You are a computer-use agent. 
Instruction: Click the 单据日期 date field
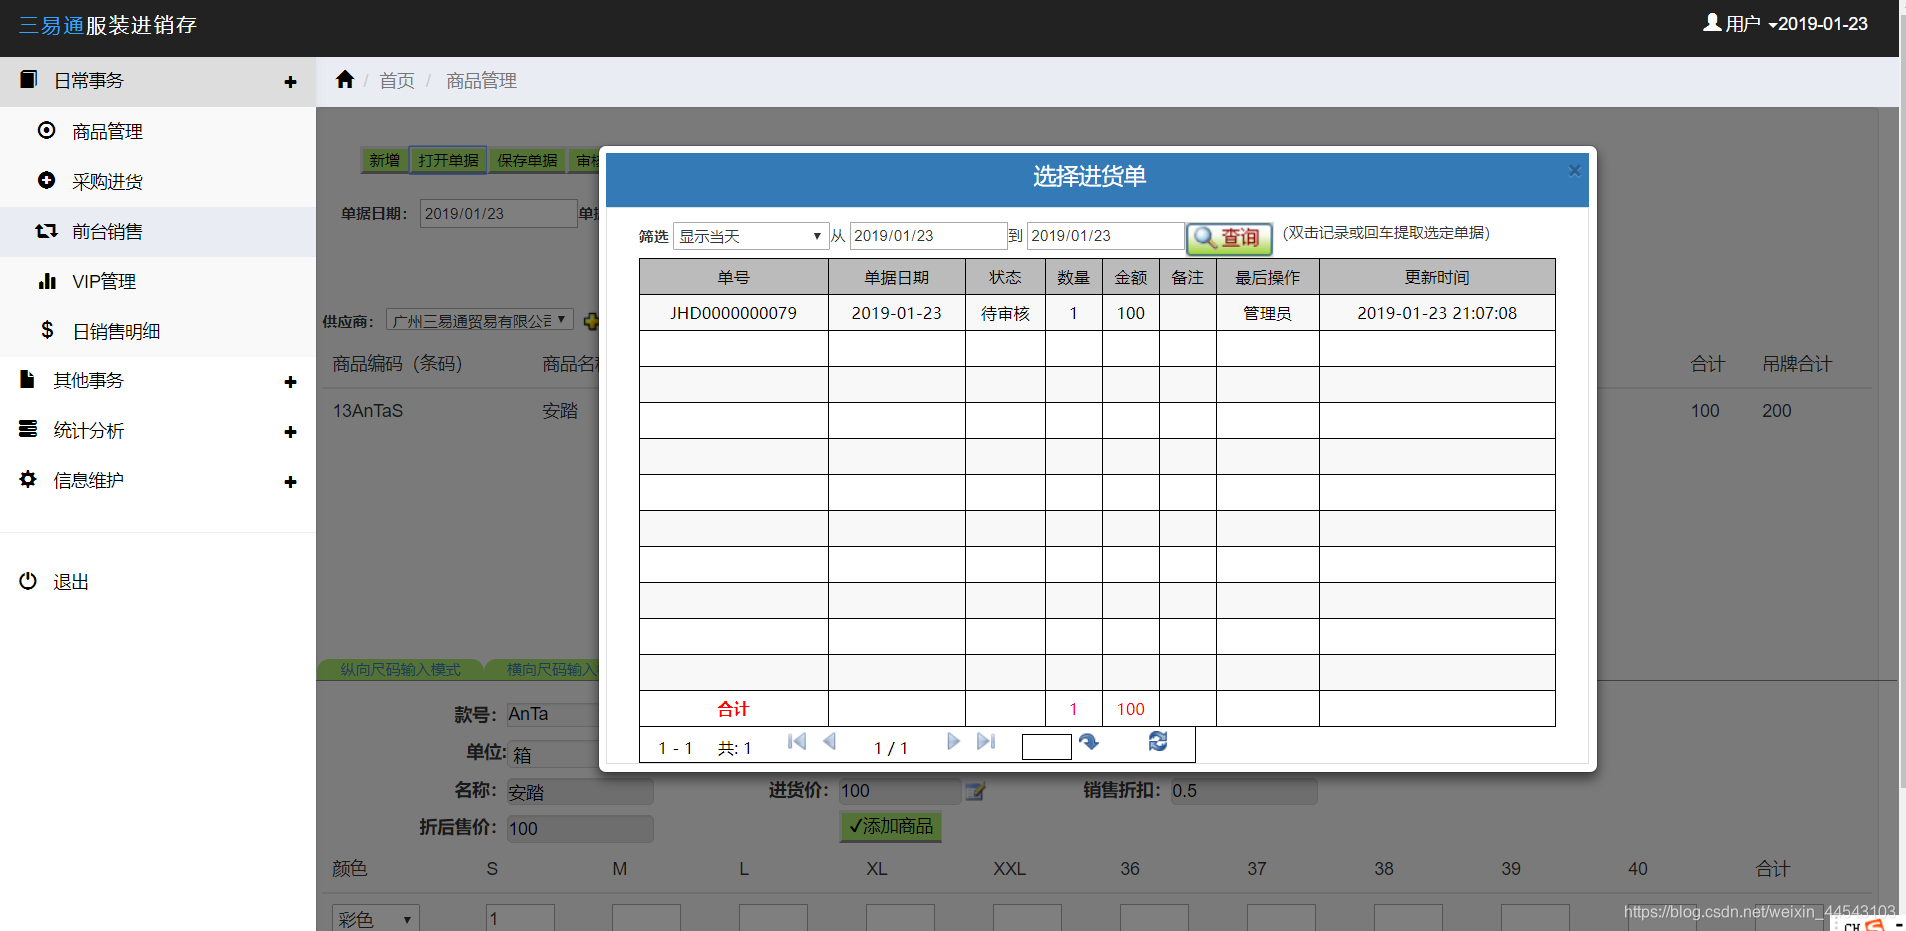click(498, 213)
